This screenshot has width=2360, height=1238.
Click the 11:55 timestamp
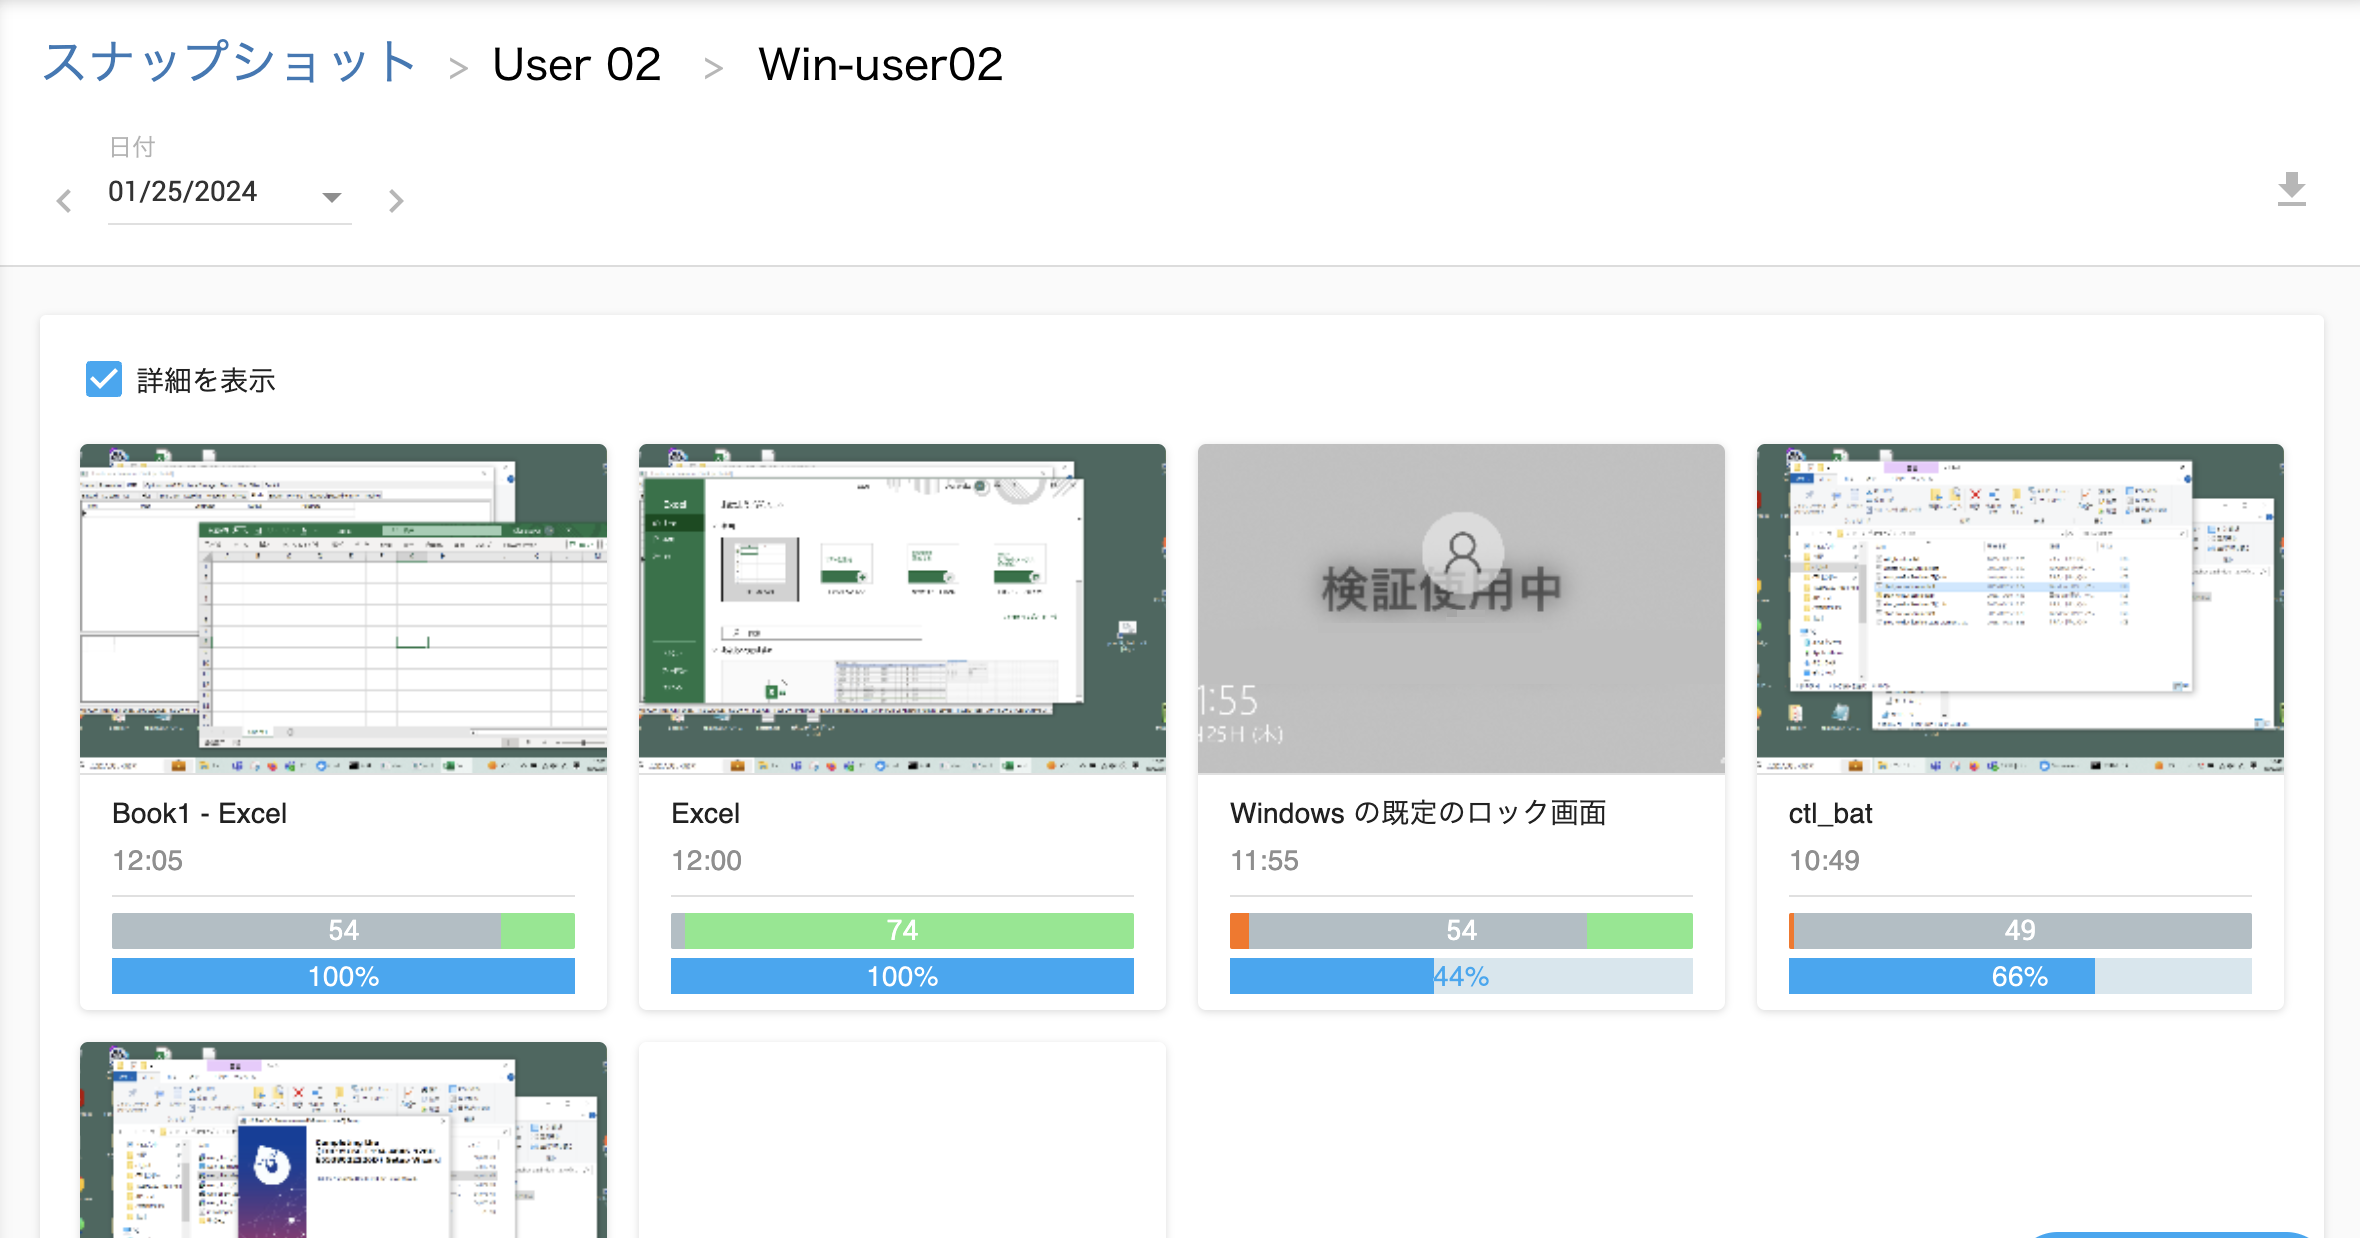point(1264,860)
